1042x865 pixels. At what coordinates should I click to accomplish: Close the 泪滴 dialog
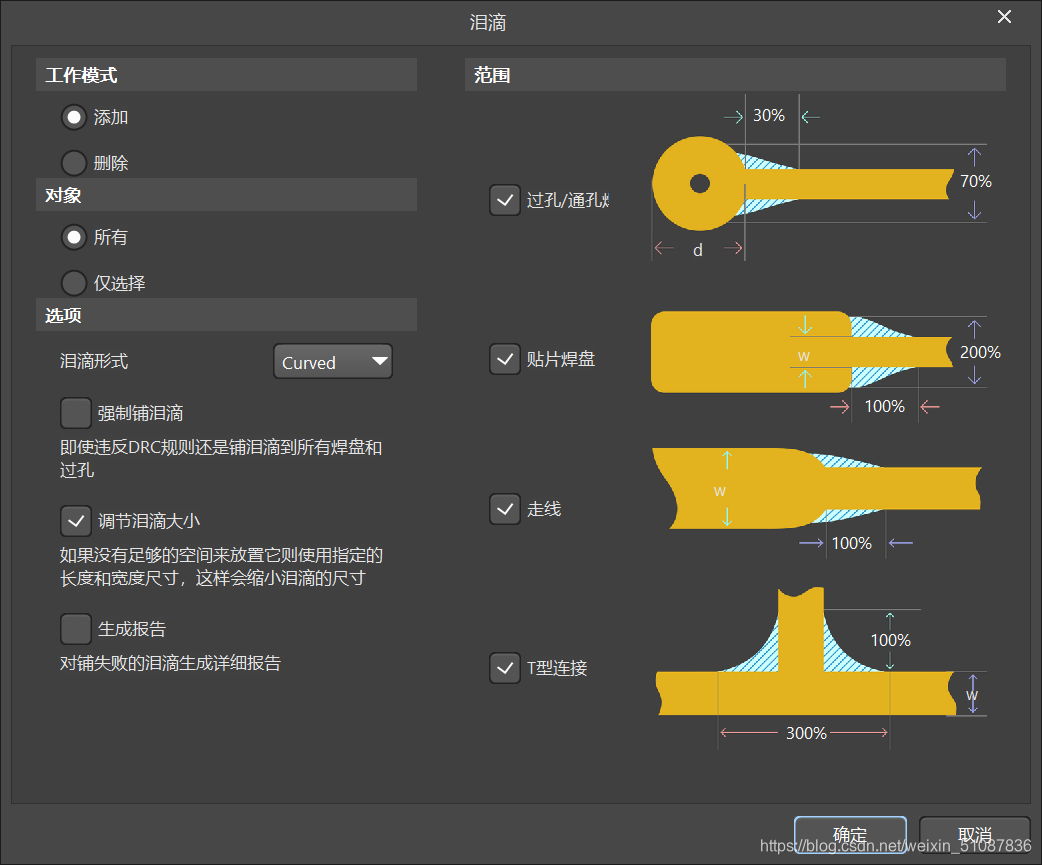pos(1004,17)
